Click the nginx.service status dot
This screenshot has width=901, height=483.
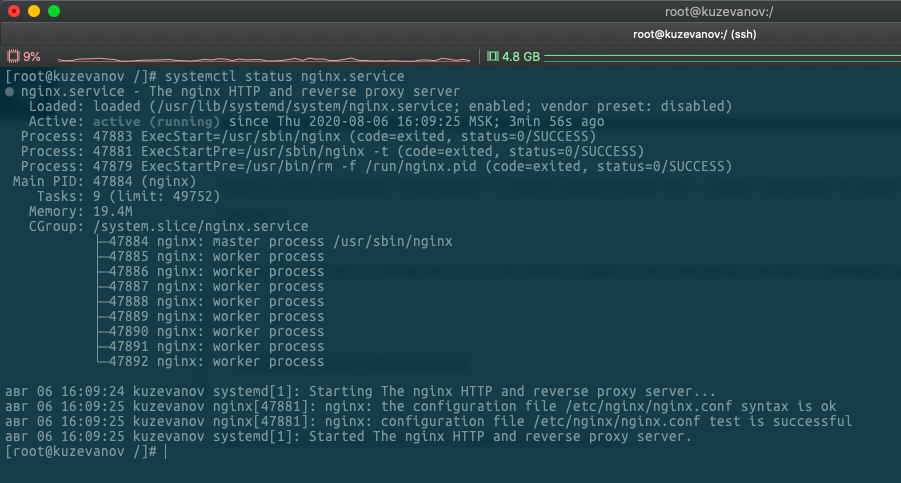pos(10,92)
